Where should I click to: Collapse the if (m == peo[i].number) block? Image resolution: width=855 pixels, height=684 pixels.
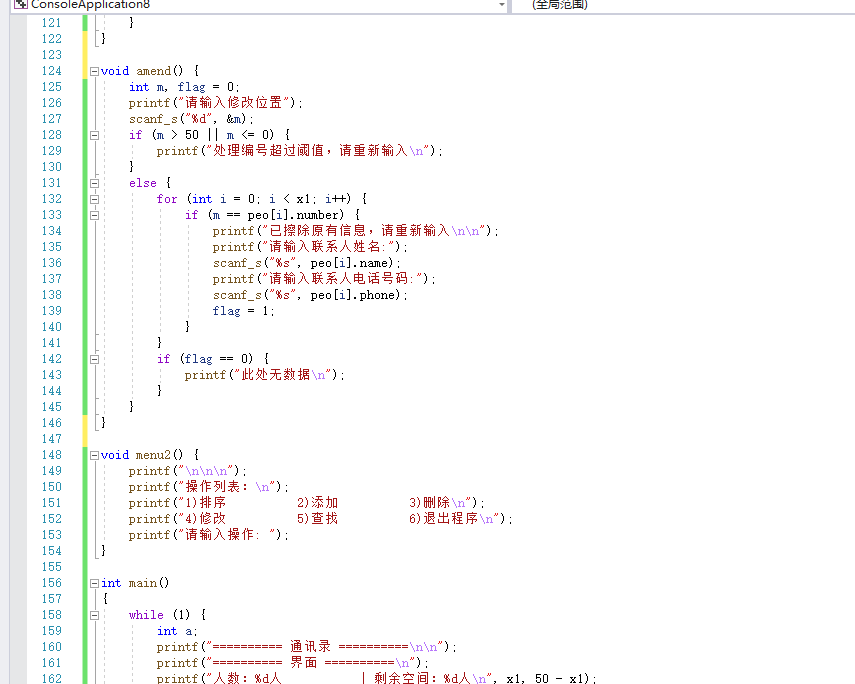(94, 215)
